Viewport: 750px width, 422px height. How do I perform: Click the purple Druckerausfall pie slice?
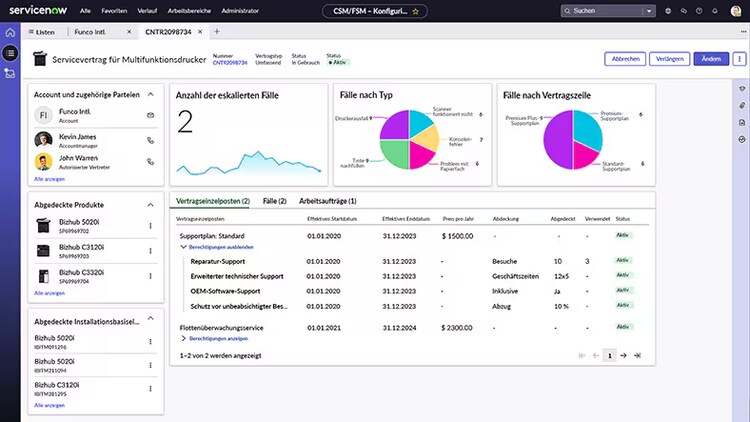pyautogui.click(x=396, y=125)
